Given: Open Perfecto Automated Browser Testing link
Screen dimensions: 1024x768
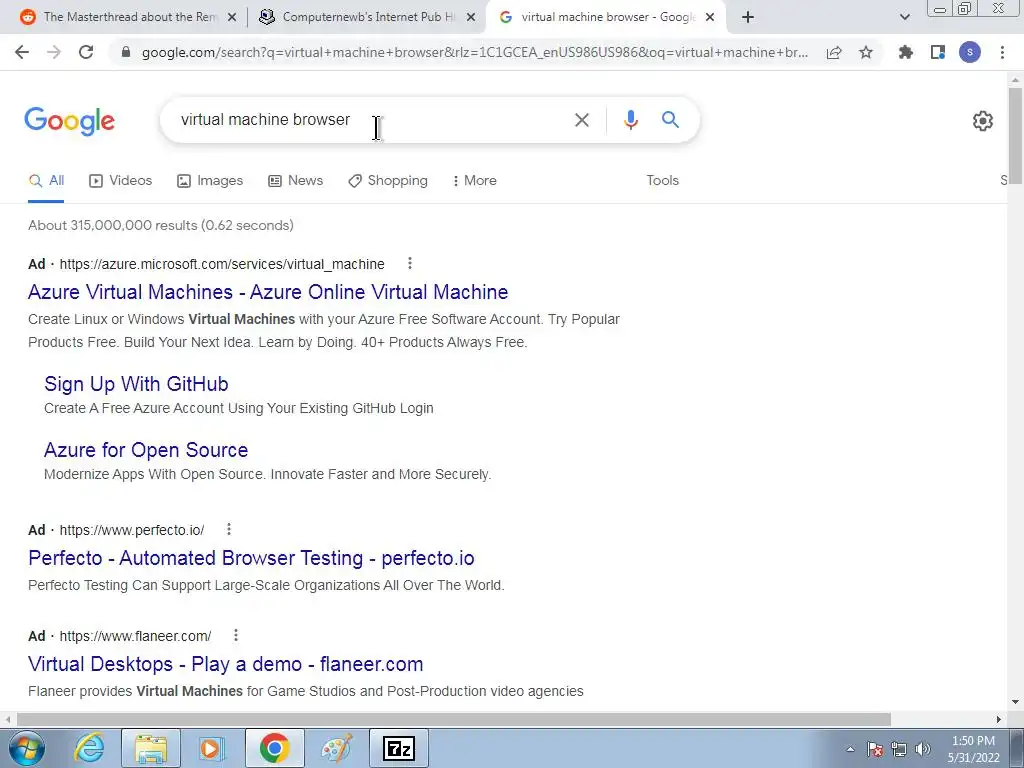Looking at the screenshot, I should (x=251, y=558).
